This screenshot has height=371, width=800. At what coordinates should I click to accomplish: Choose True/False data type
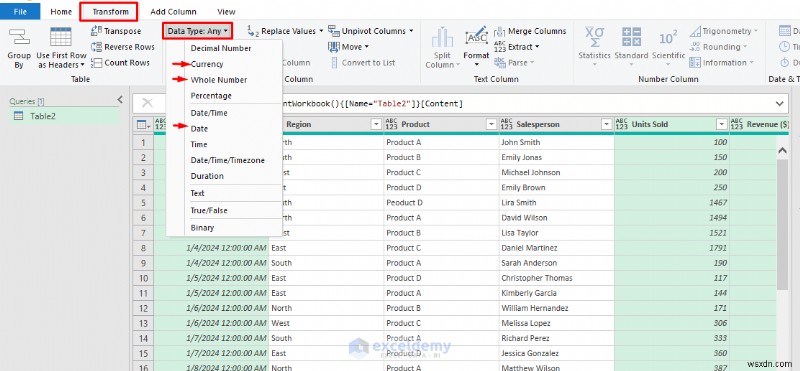pyautogui.click(x=209, y=210)
